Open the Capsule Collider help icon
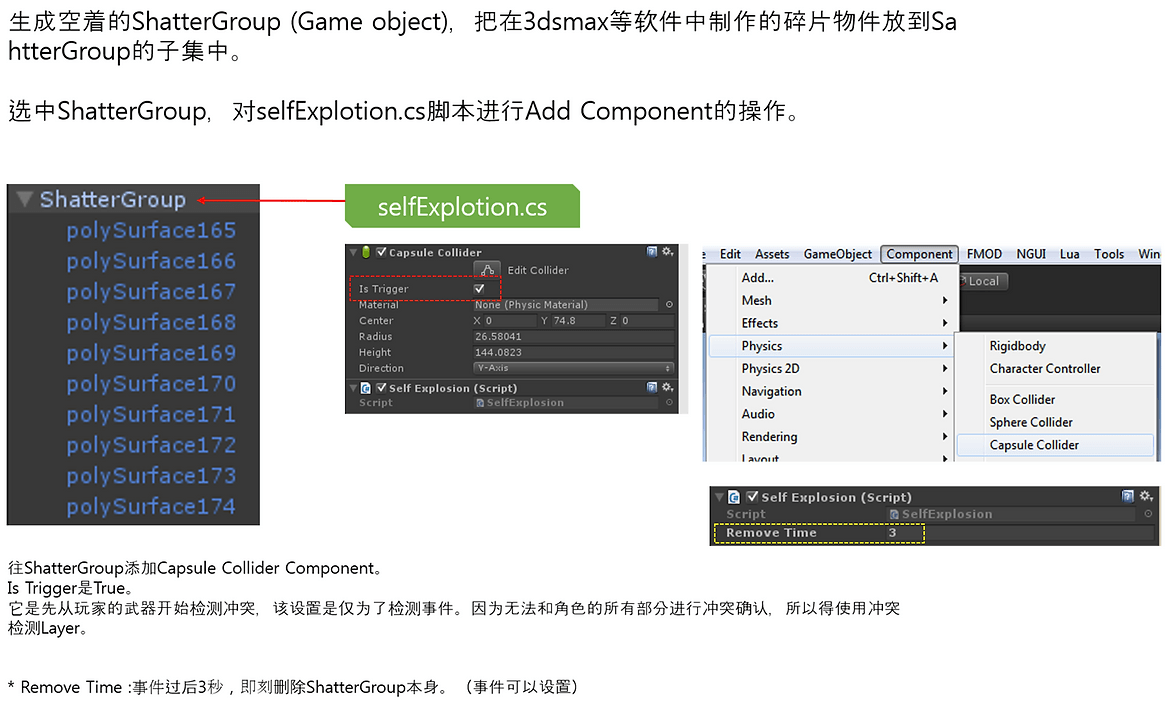Image resolution: width=1175 pixels, height=702 pixels. 652,253
